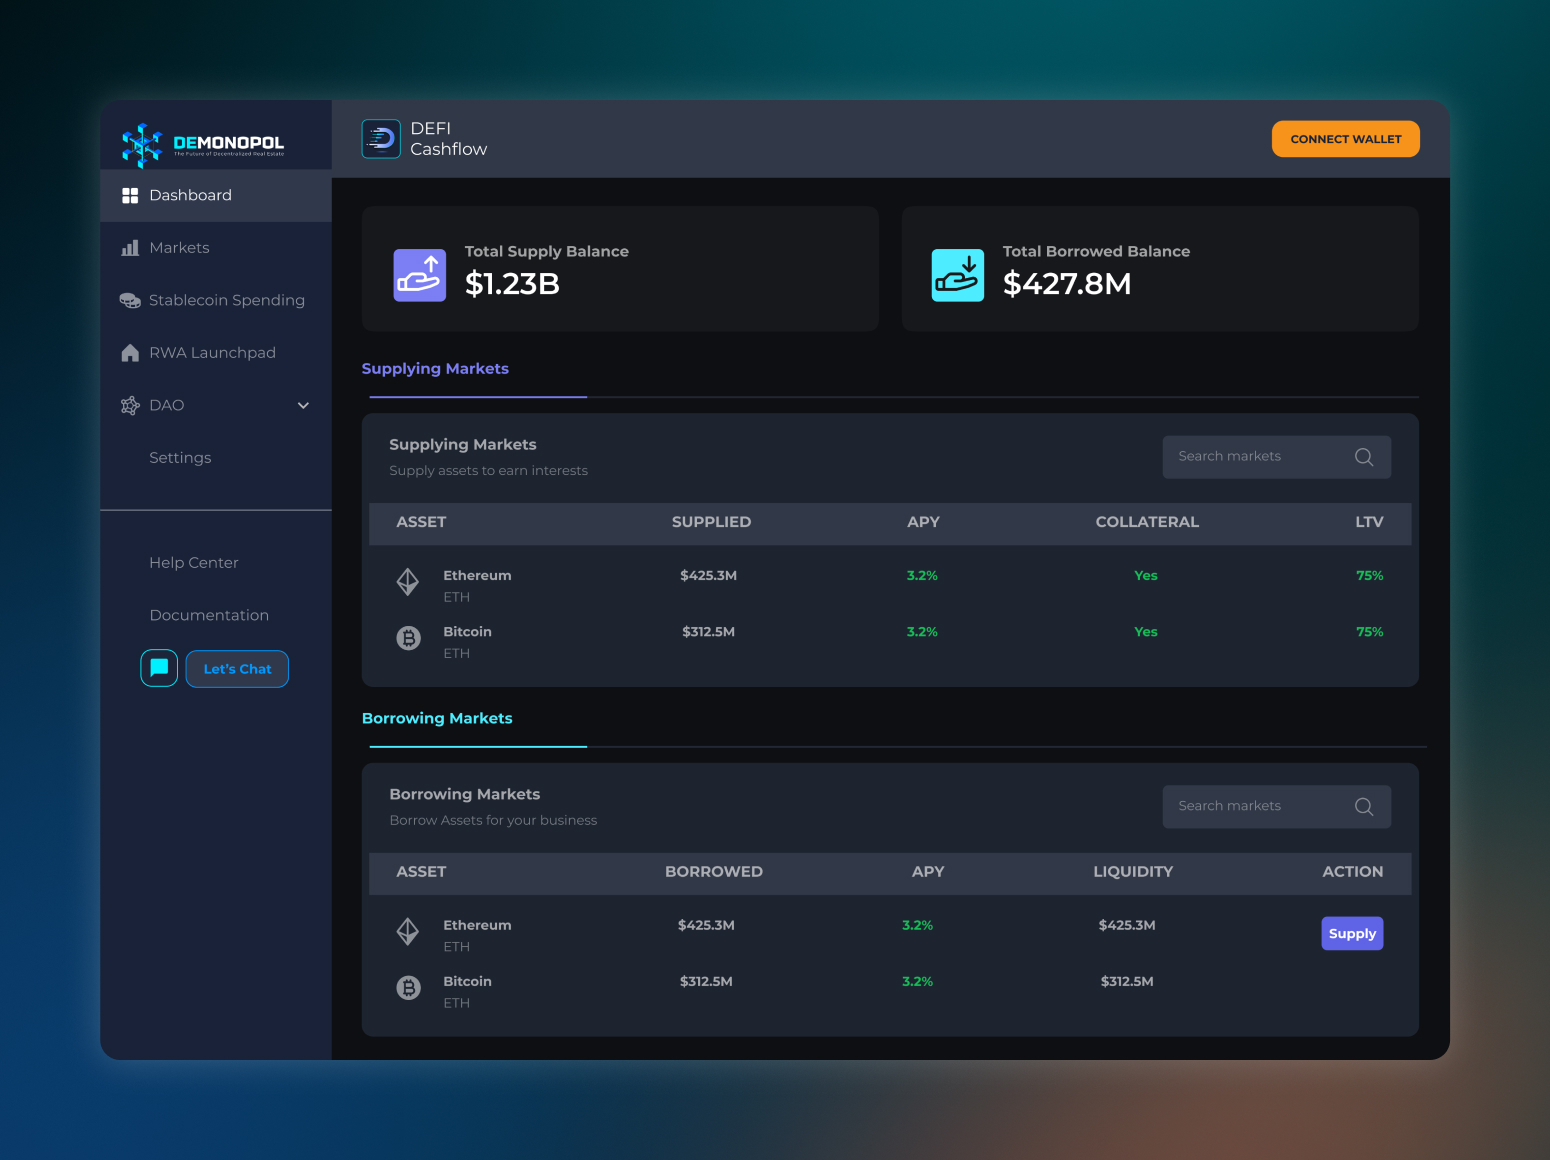Image resolution: width=1550 pixels, height=1160 pixels.
Task: Click the RWA Launchpad house icon
Action: pyautogui.click(x=130, y=353)
